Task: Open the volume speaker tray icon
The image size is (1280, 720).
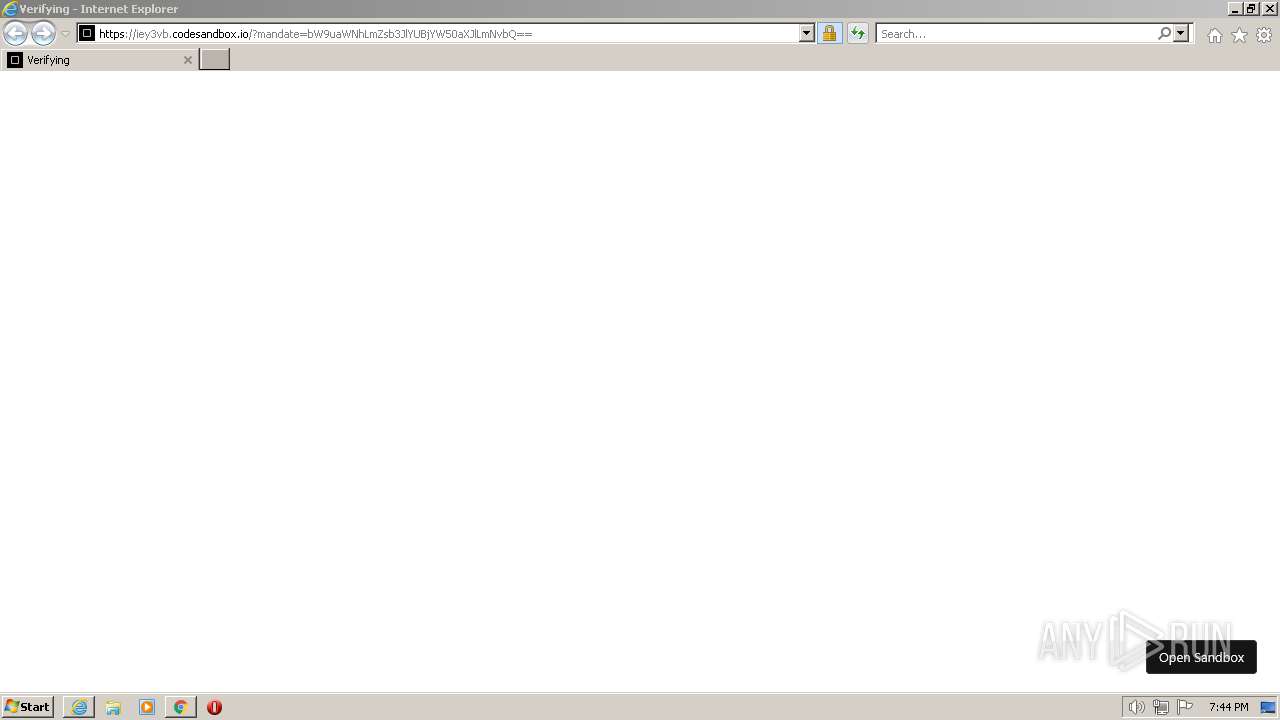Action: (x=1136, y=707)
